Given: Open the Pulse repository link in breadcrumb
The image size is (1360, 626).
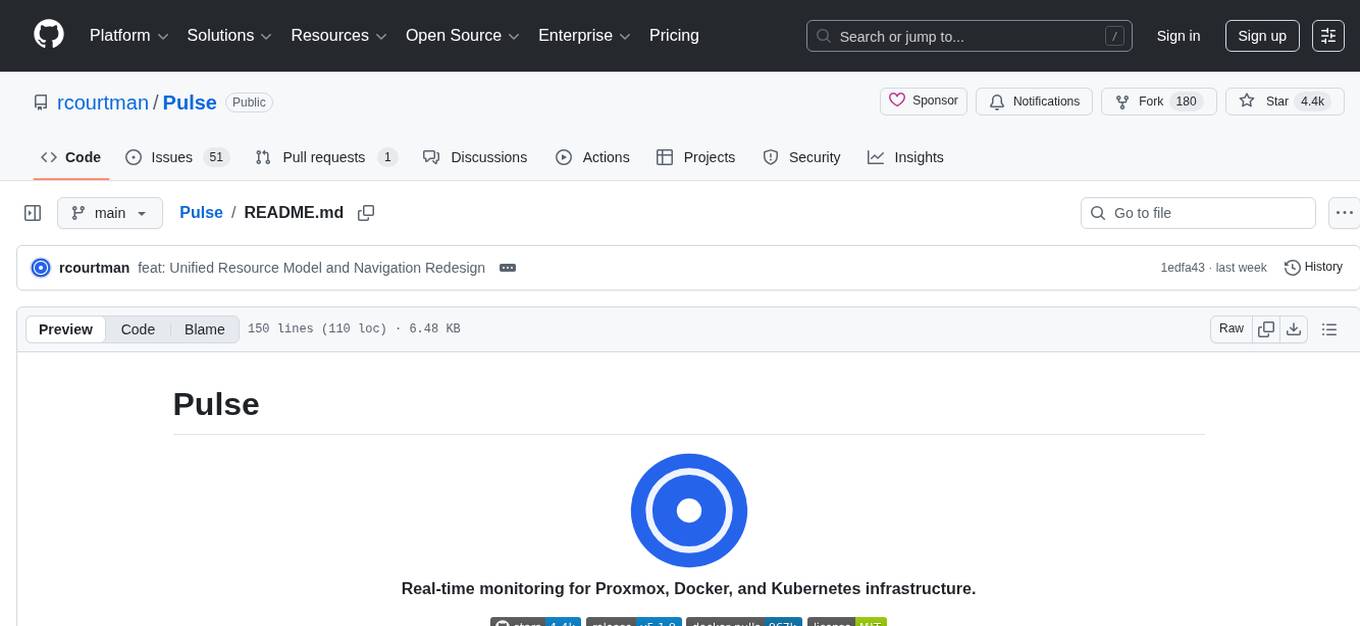Looking at the screenshot, I should click(201, 212).
